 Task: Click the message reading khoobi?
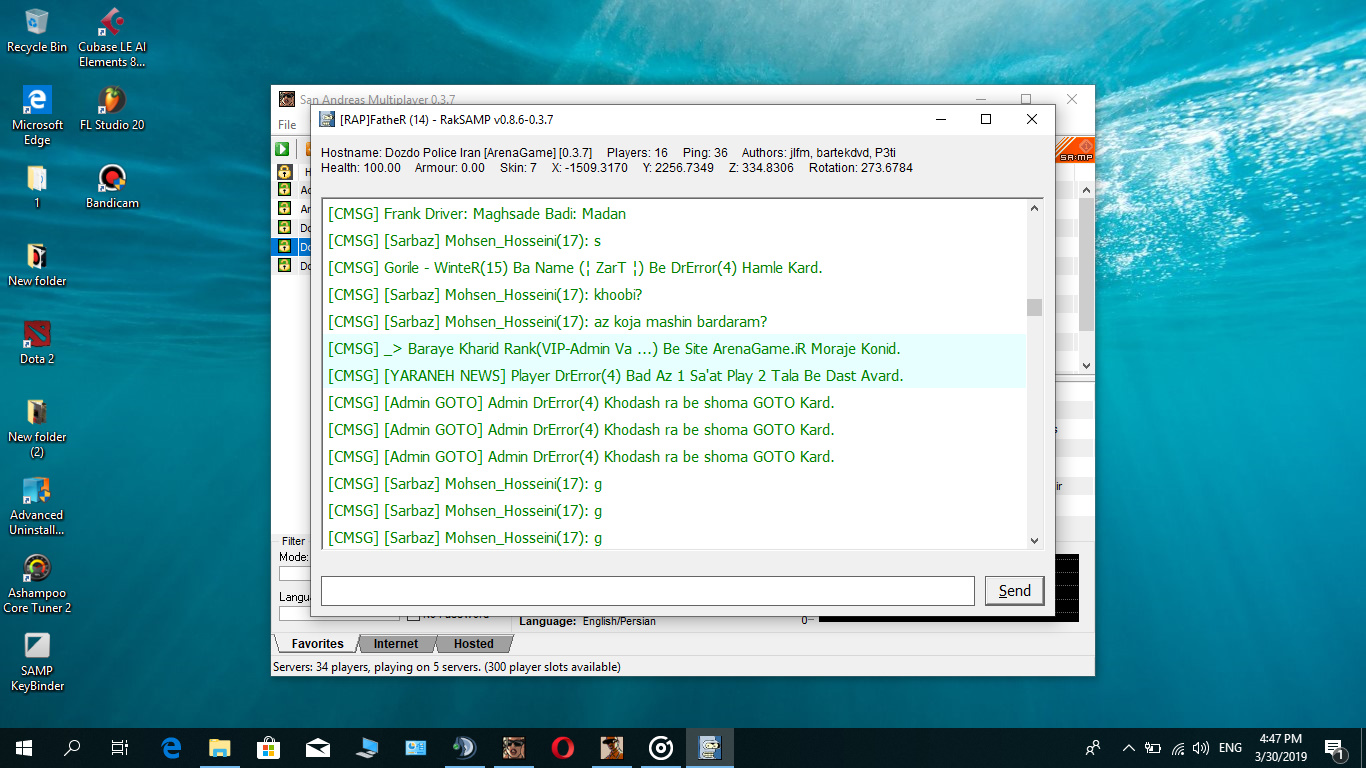(485, 295)
